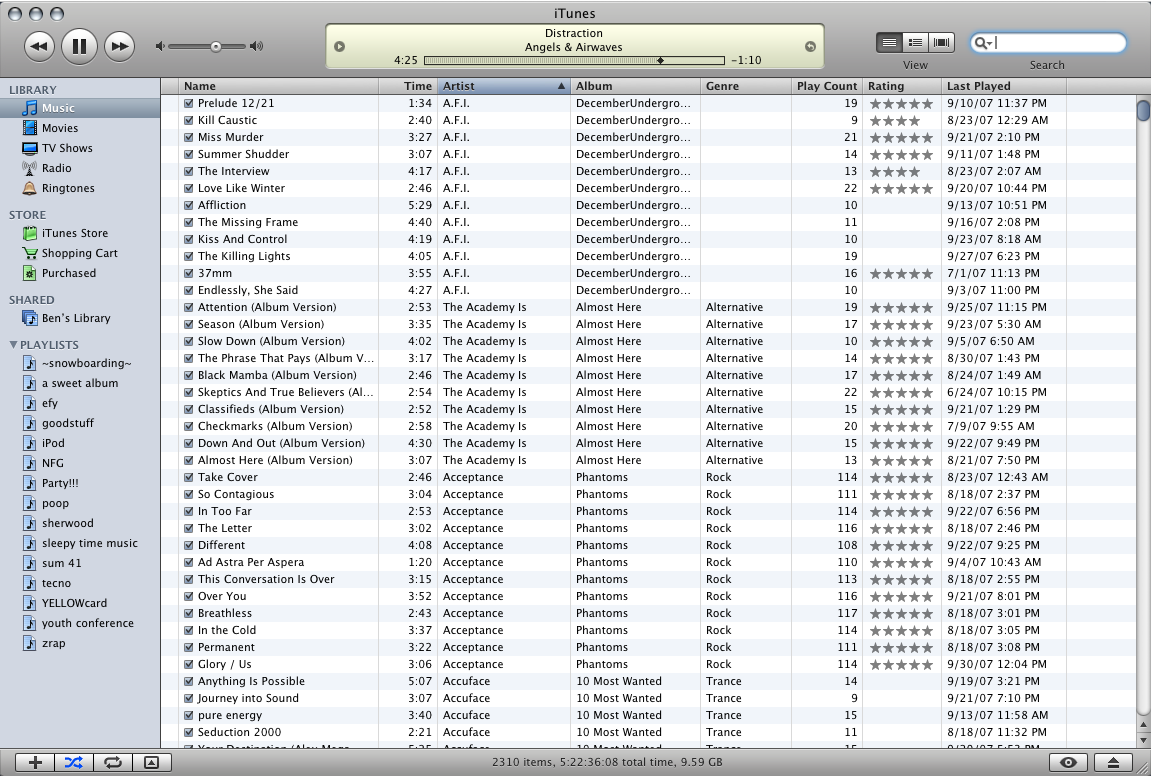Sort by Genre column header
Screen dimensions: 1151x776
[746, 86]
